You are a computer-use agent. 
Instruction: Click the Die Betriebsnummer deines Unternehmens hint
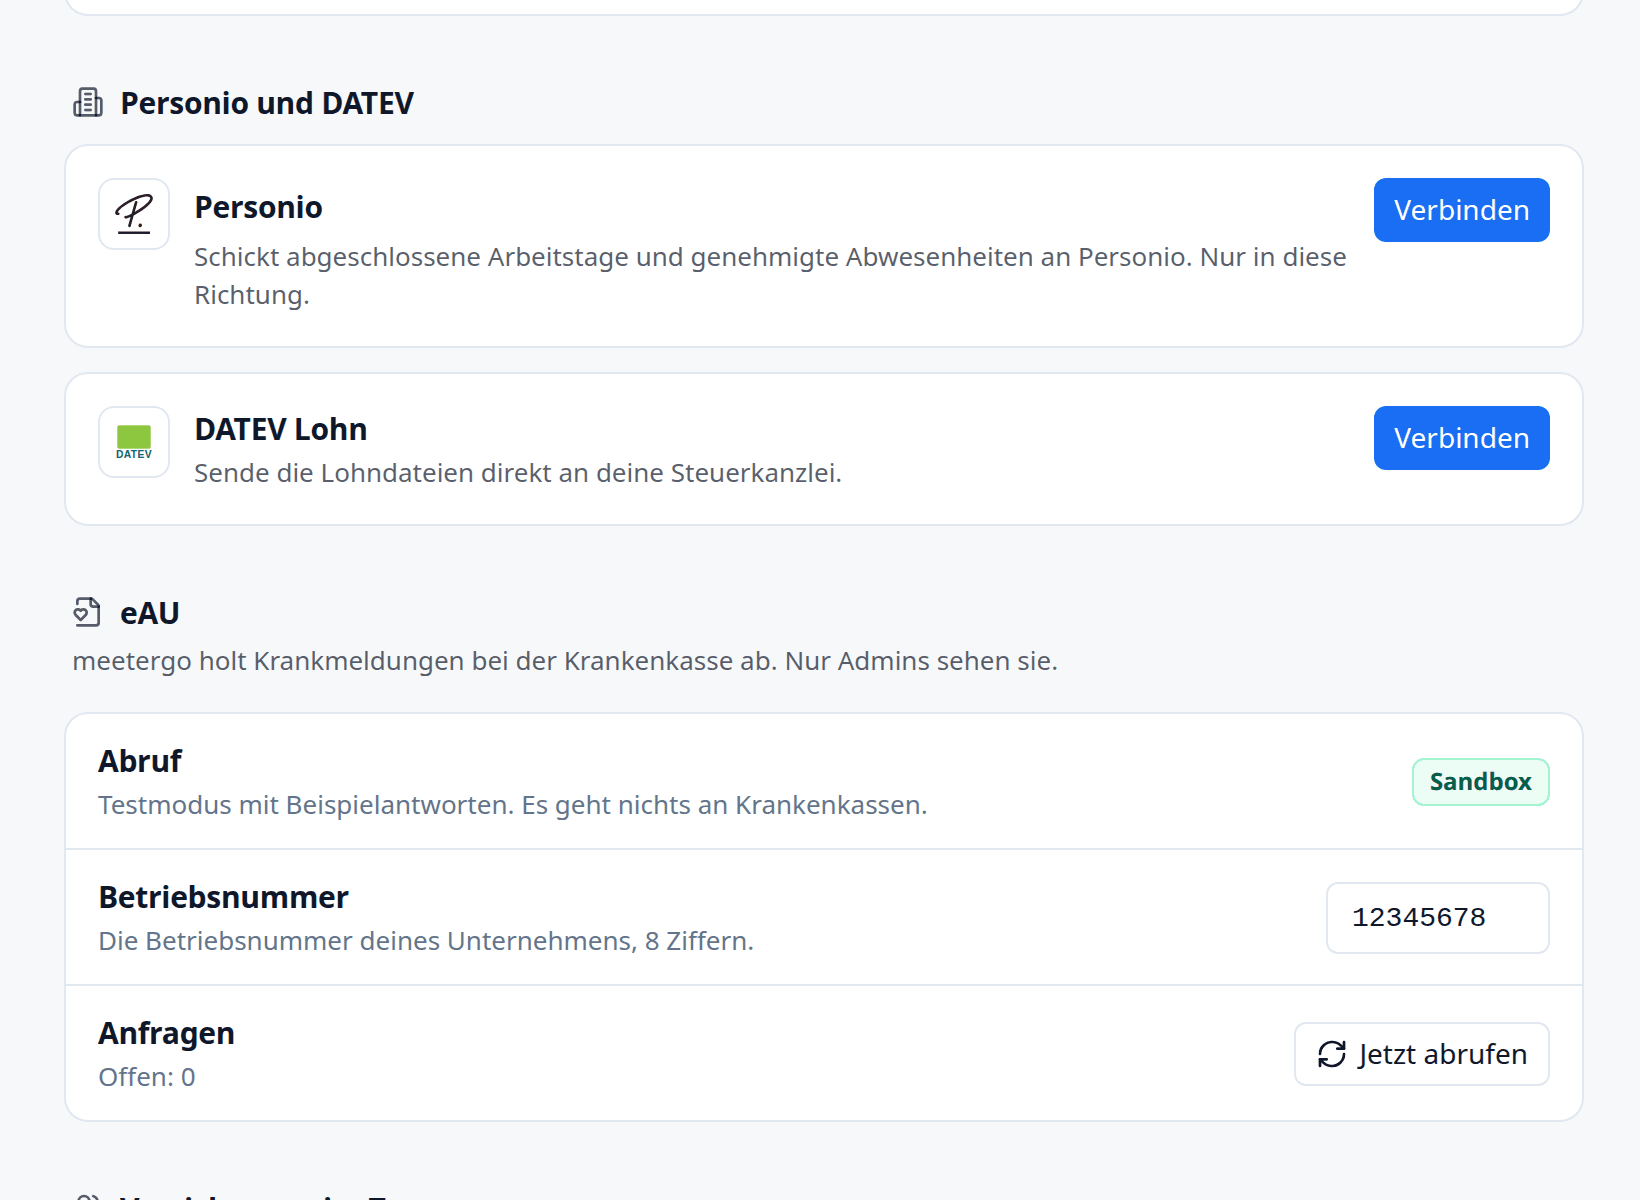(x=426, y=941)
